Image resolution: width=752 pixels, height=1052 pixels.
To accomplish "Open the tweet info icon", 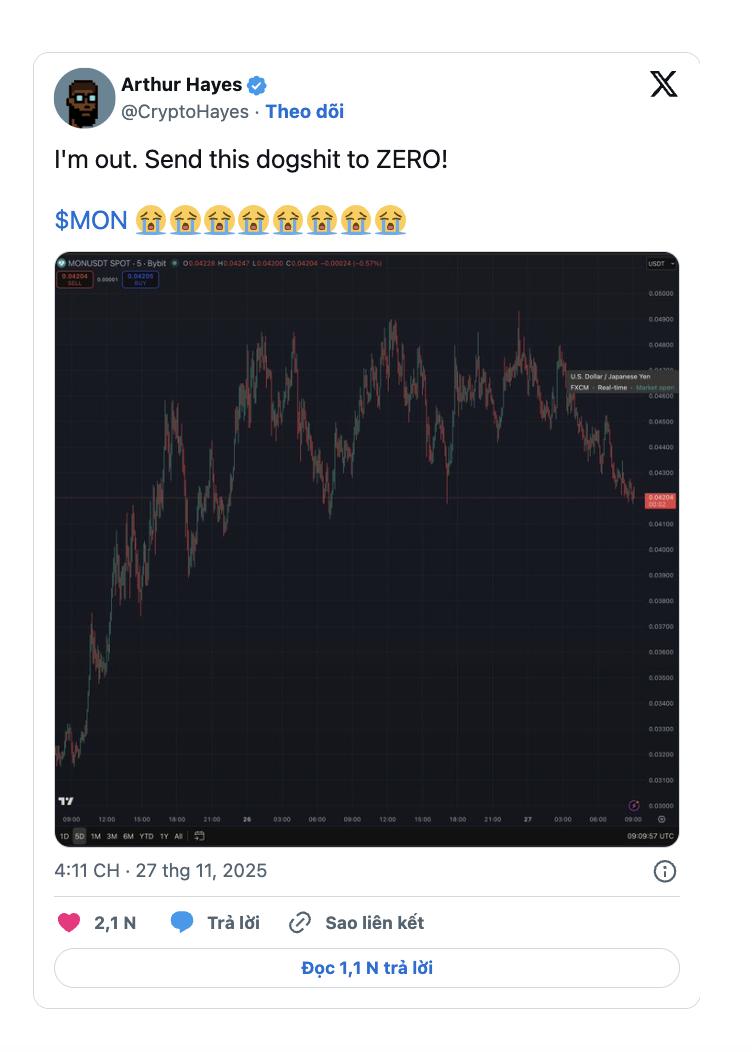I will point(664,871).
